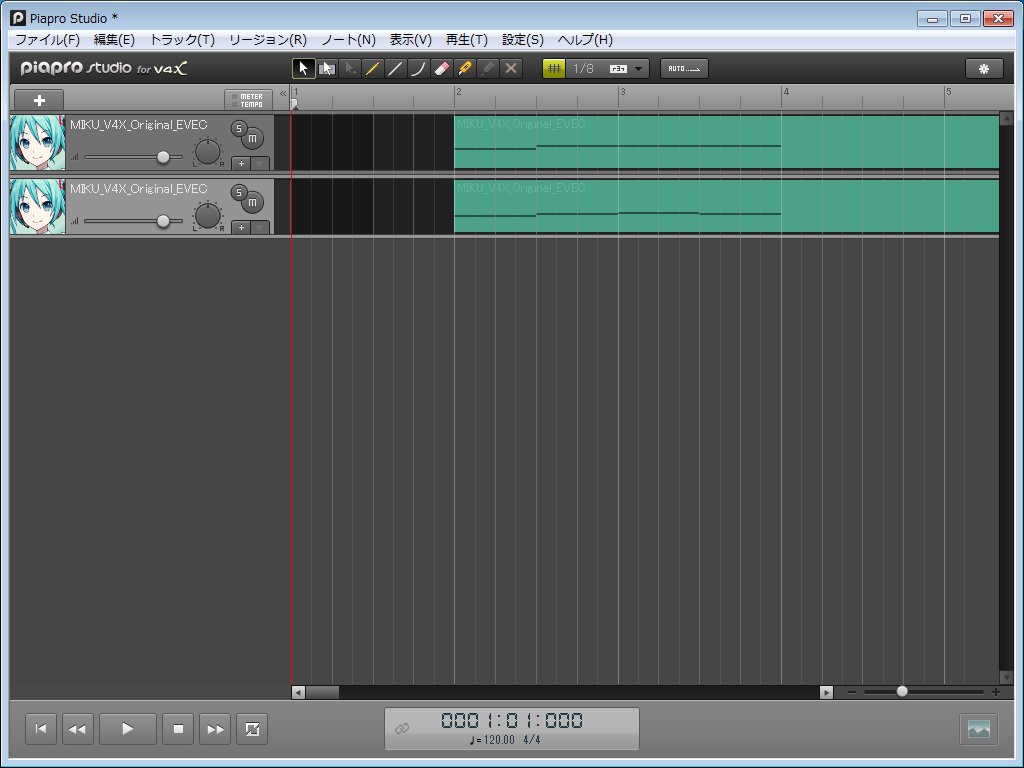Open the ヘルプ(H) menu
The height and width of the screenshot is (768, 1024).
click(x=585, y=40)
